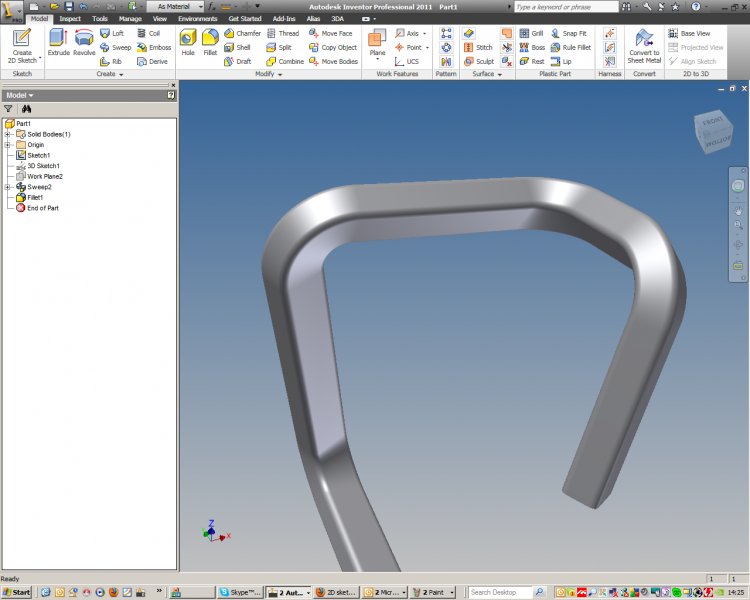The width and height of the screenshot is (750, 600).
Task: Activate the Snap Fit tool
Action: click(569, 33)
